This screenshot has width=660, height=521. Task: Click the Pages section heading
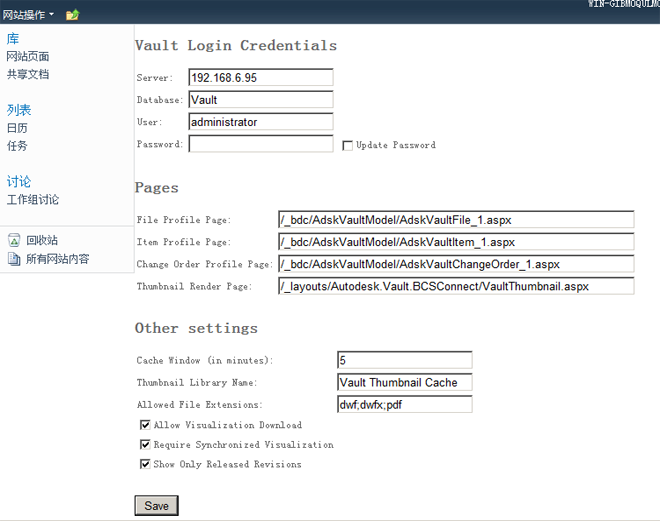coord(157,188)
